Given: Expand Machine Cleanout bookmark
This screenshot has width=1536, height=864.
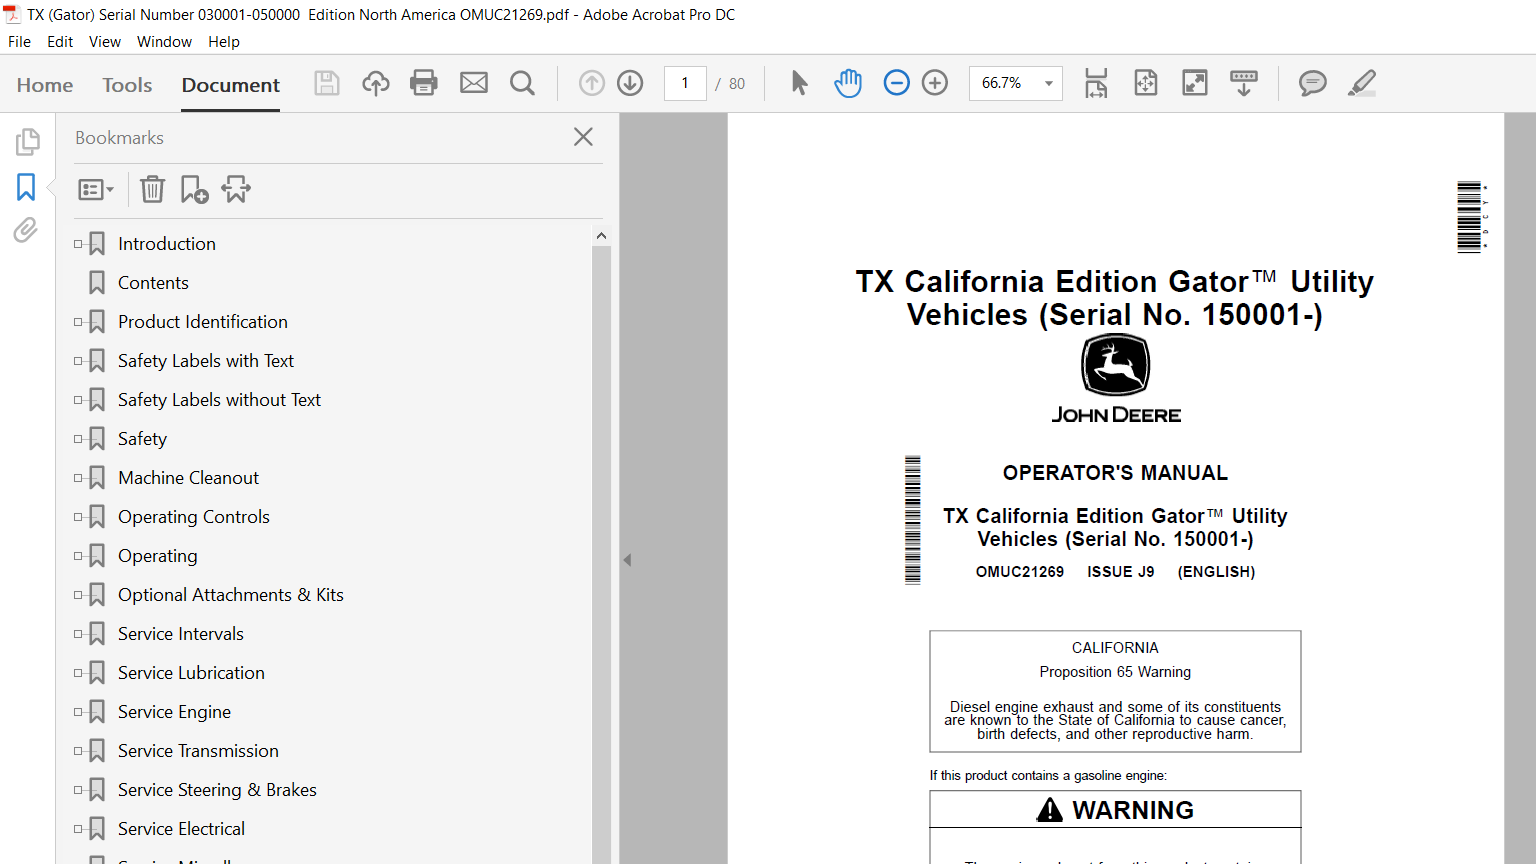Looking at the screenshot, I should [78, 478].
